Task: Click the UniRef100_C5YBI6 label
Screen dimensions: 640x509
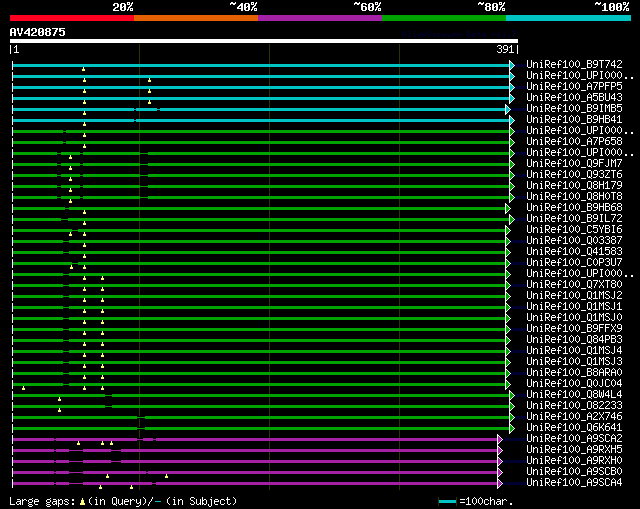Action: 574,230
